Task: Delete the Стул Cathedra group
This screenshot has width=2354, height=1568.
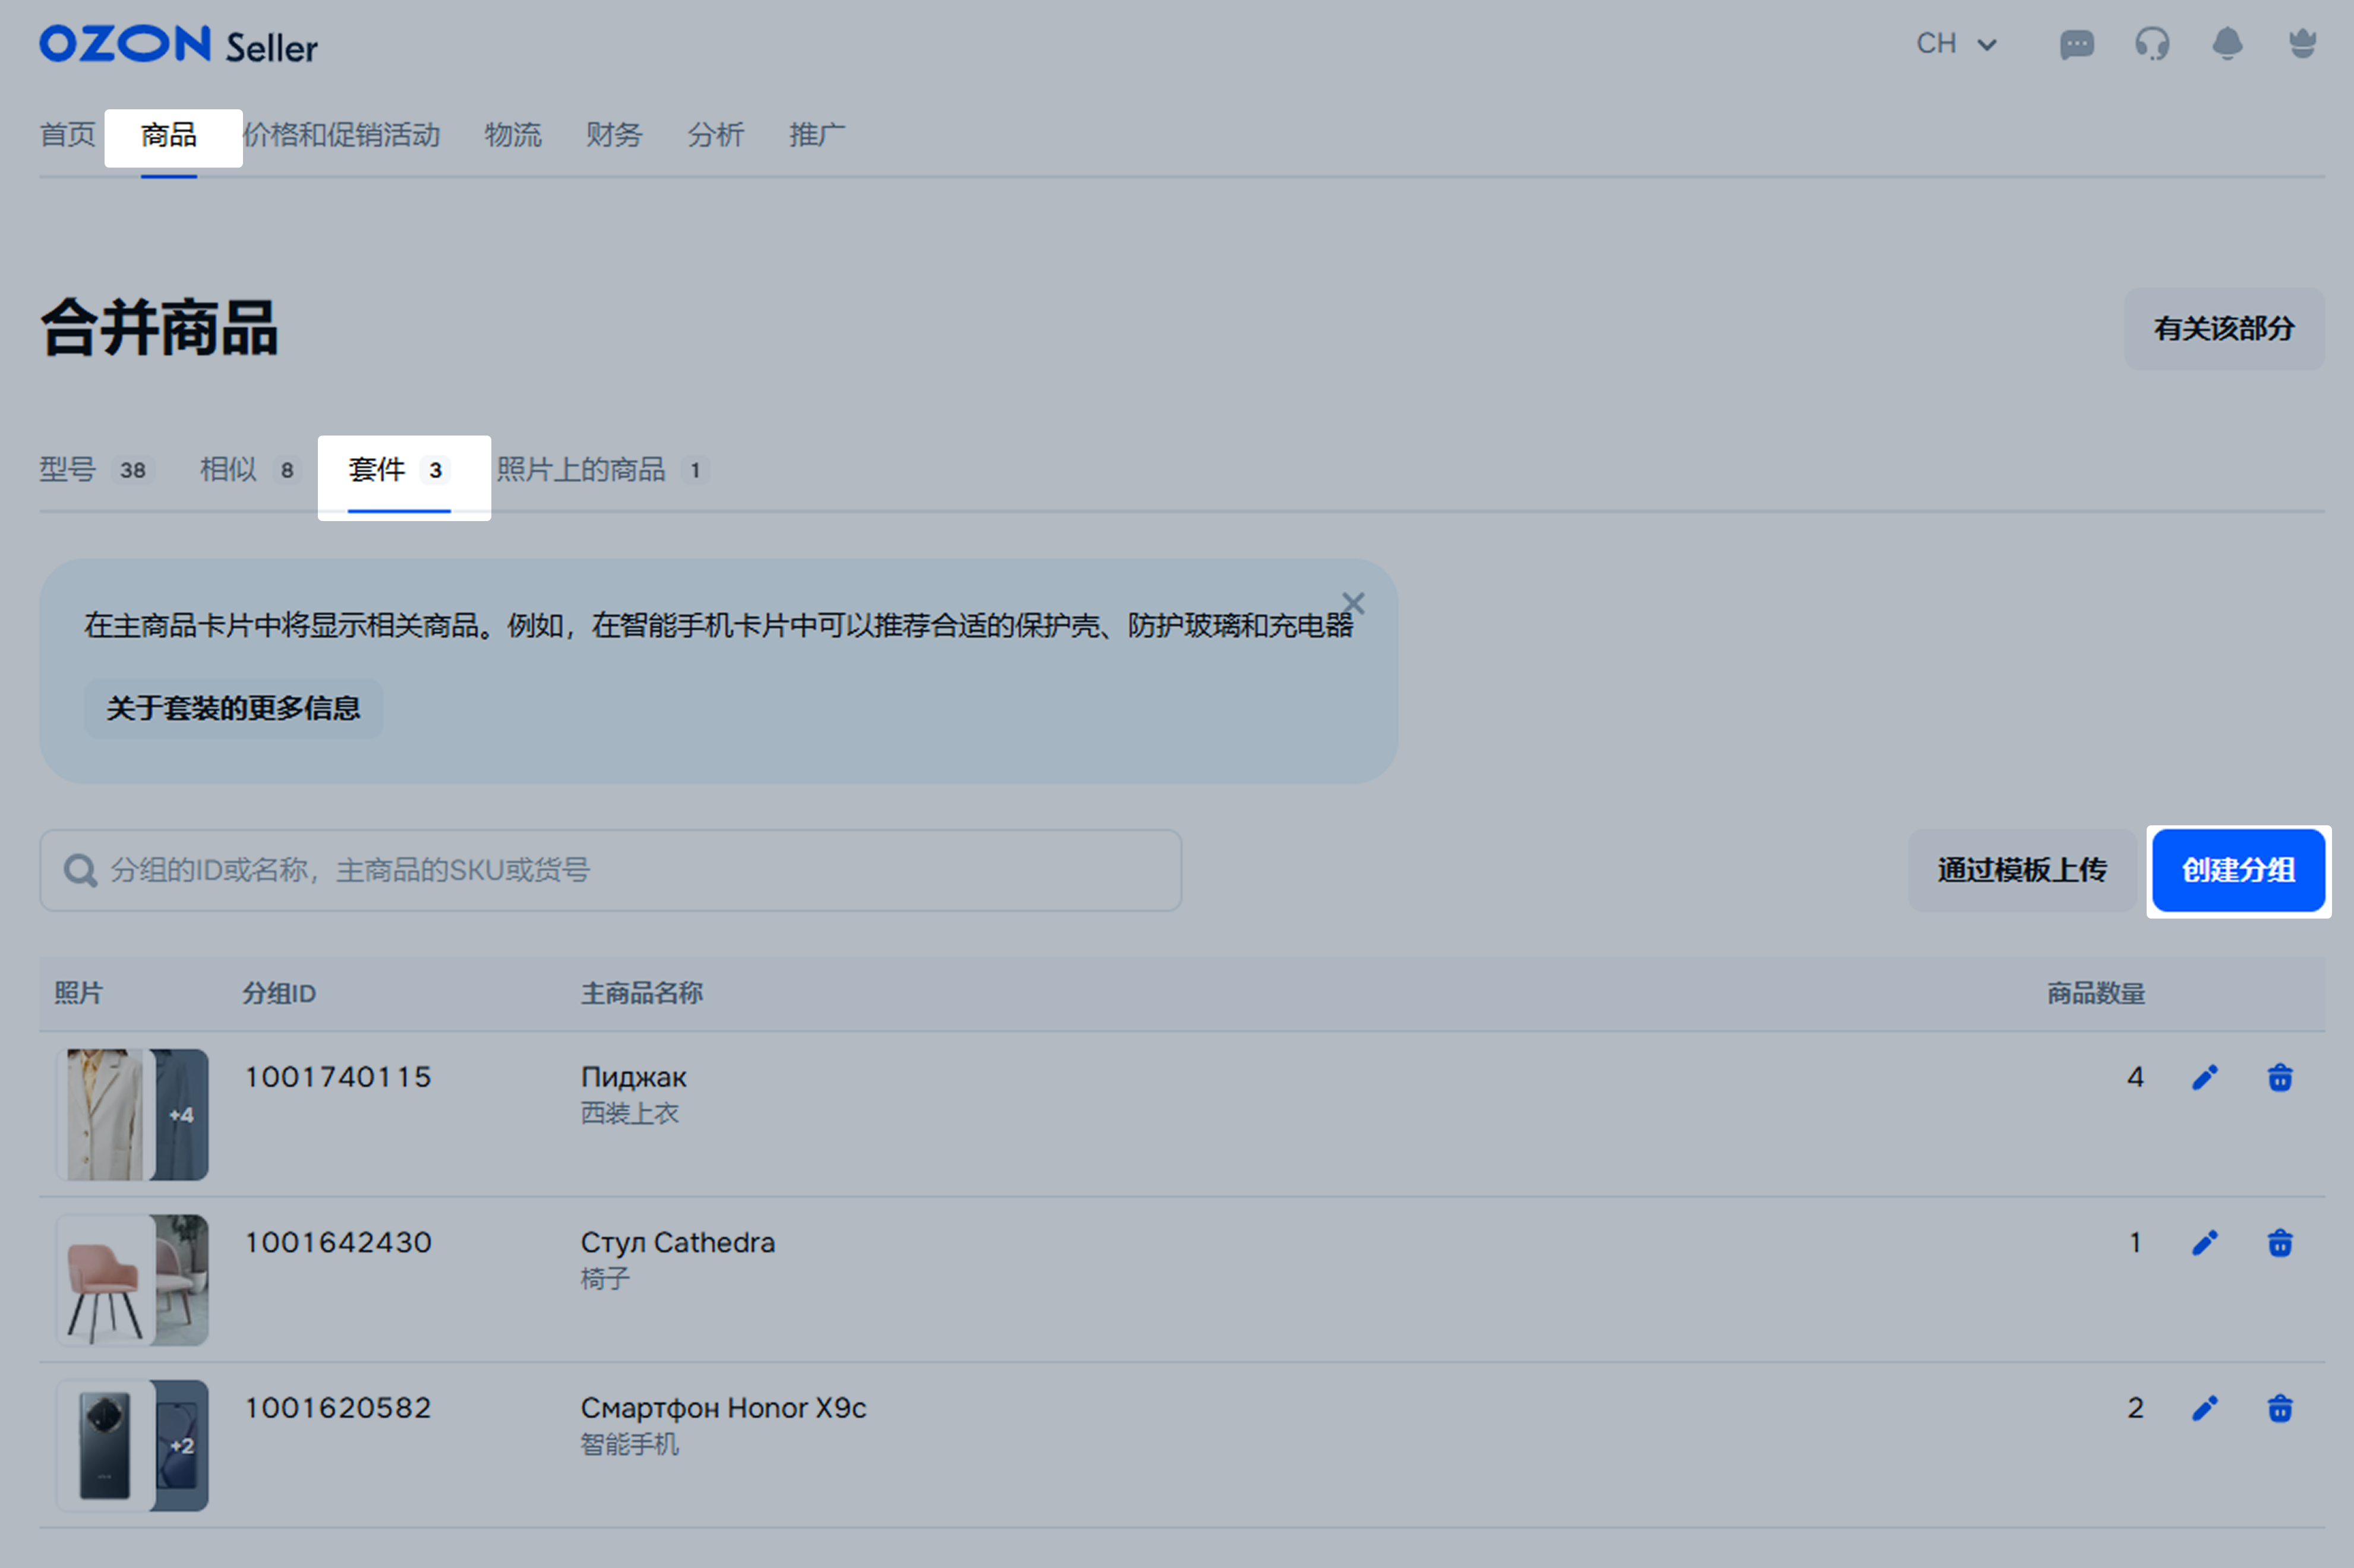Action: tap(2279, 1243)
